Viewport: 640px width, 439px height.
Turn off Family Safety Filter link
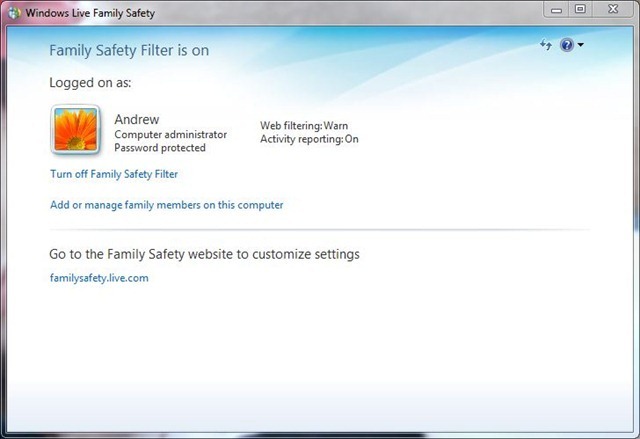[114, 174]
